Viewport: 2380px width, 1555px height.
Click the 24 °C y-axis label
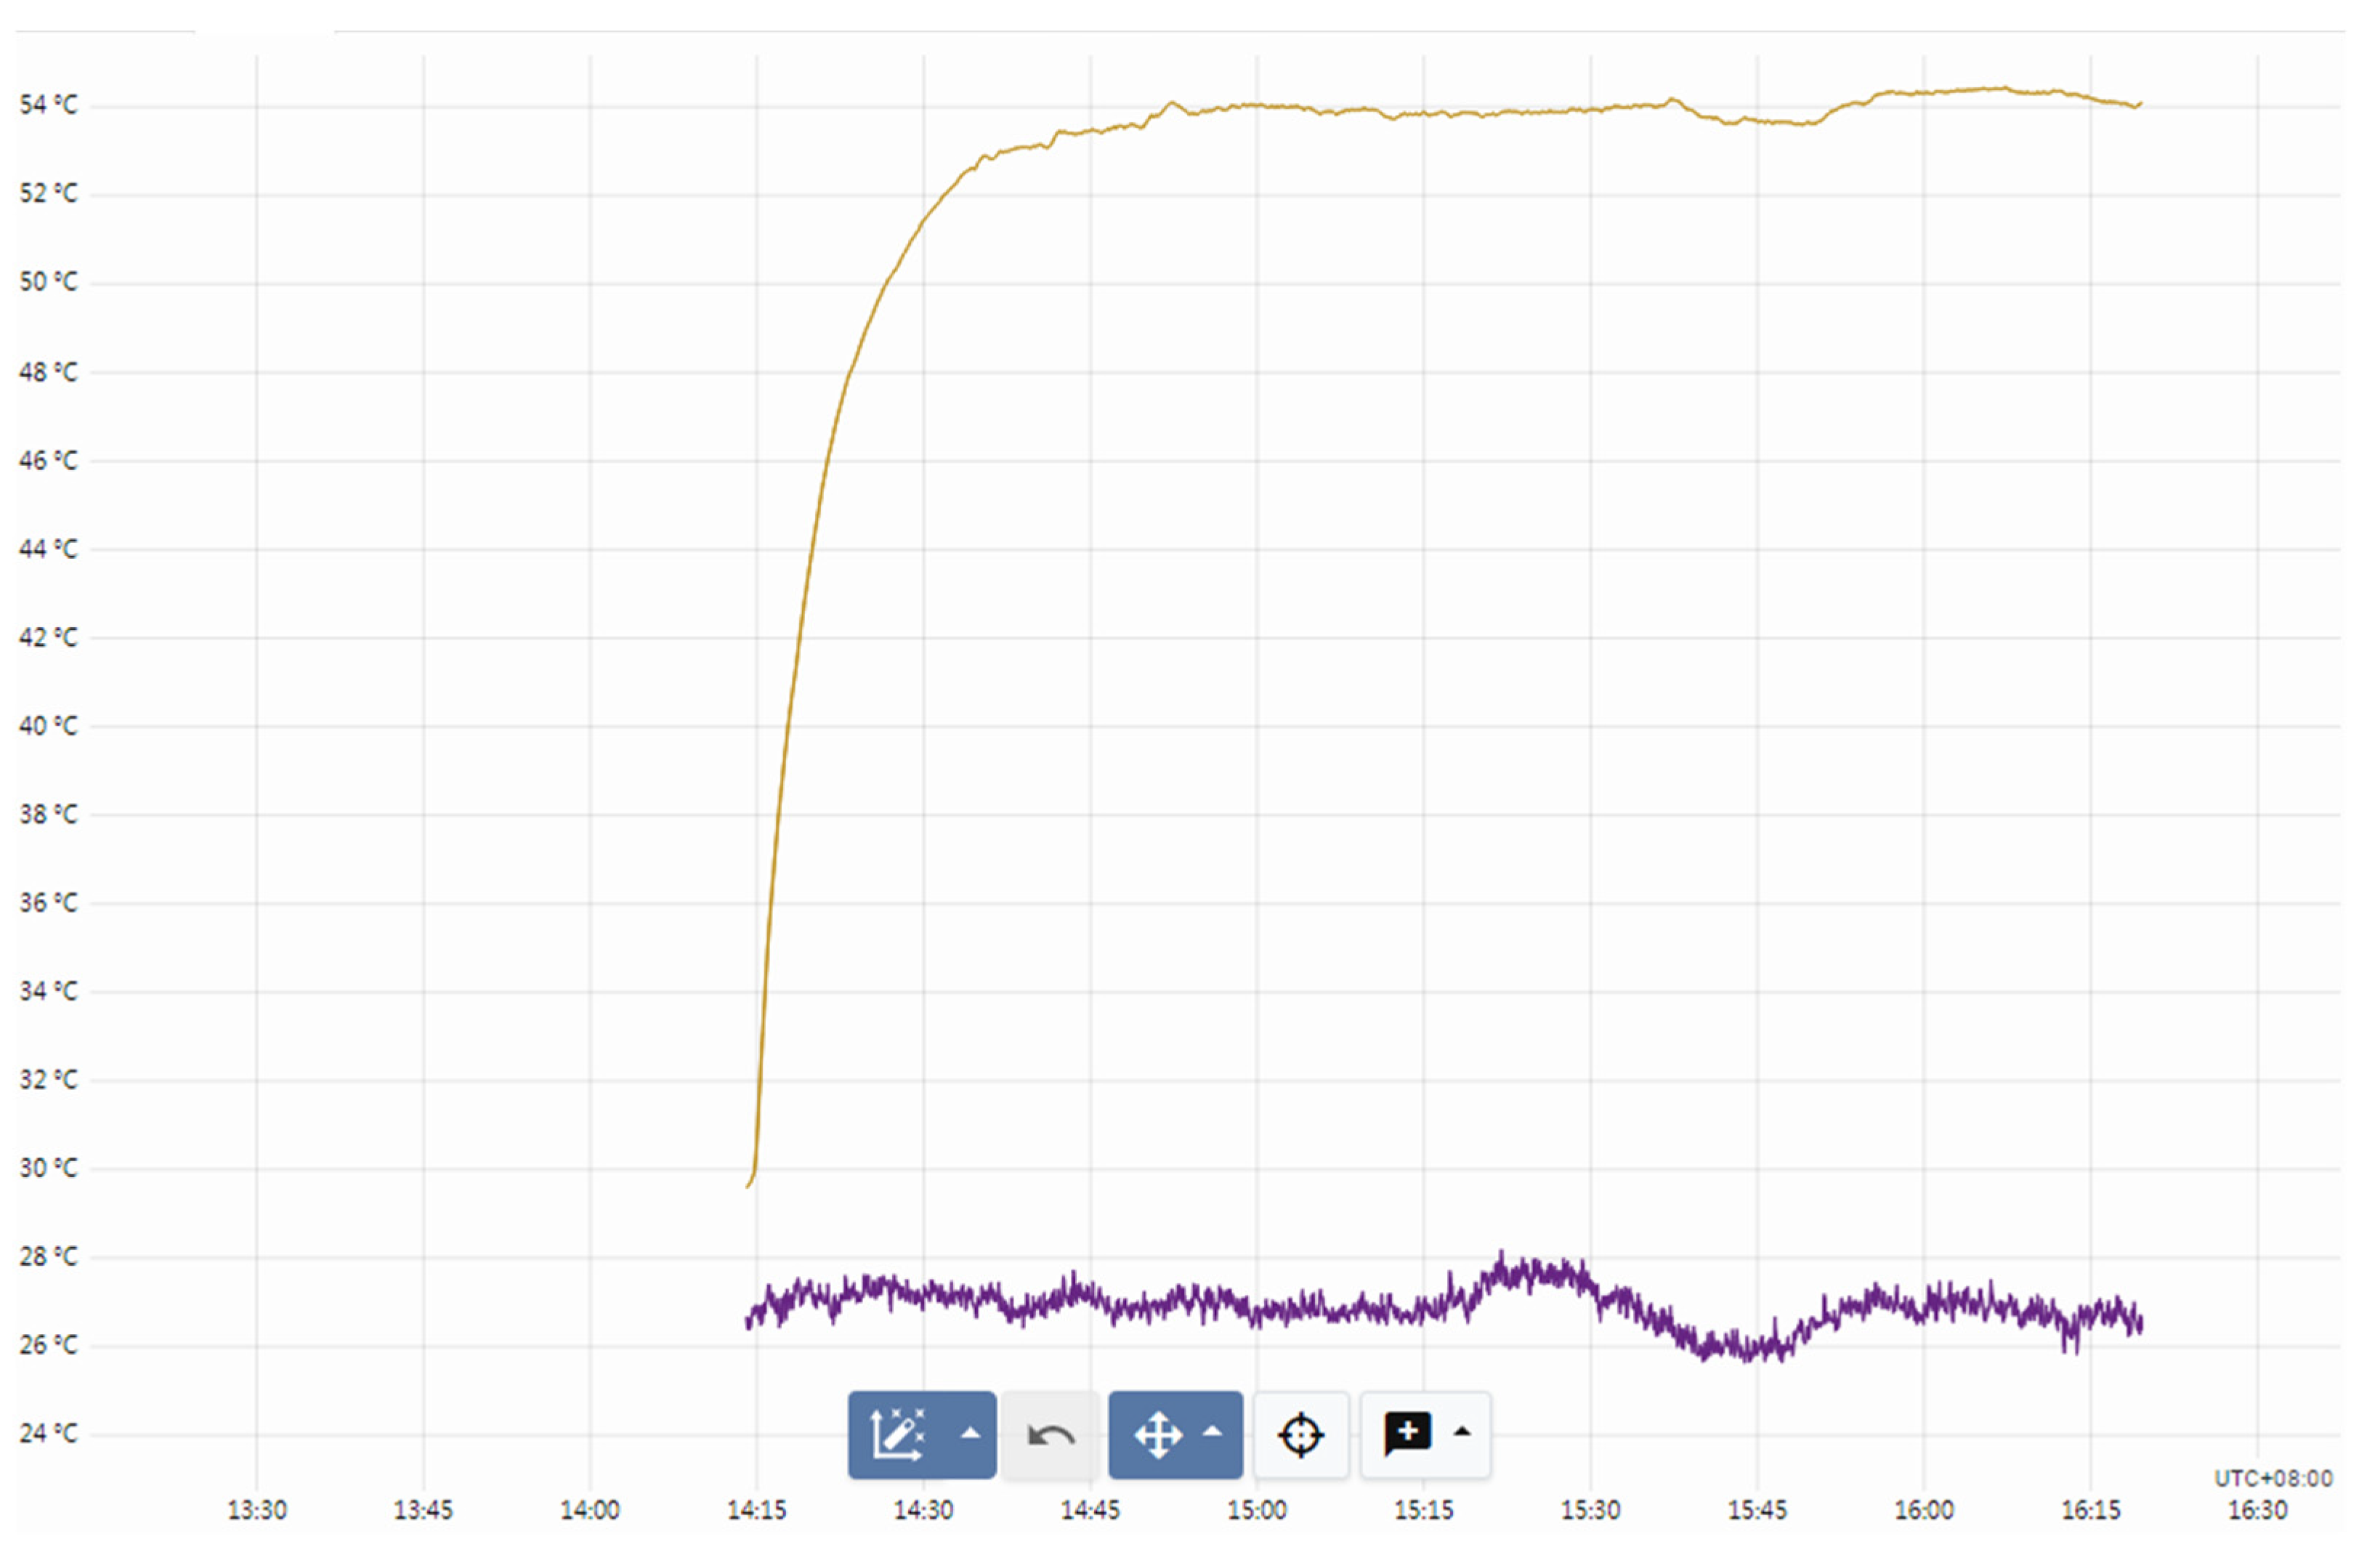pyautogui.click(x=48, y=1433)
